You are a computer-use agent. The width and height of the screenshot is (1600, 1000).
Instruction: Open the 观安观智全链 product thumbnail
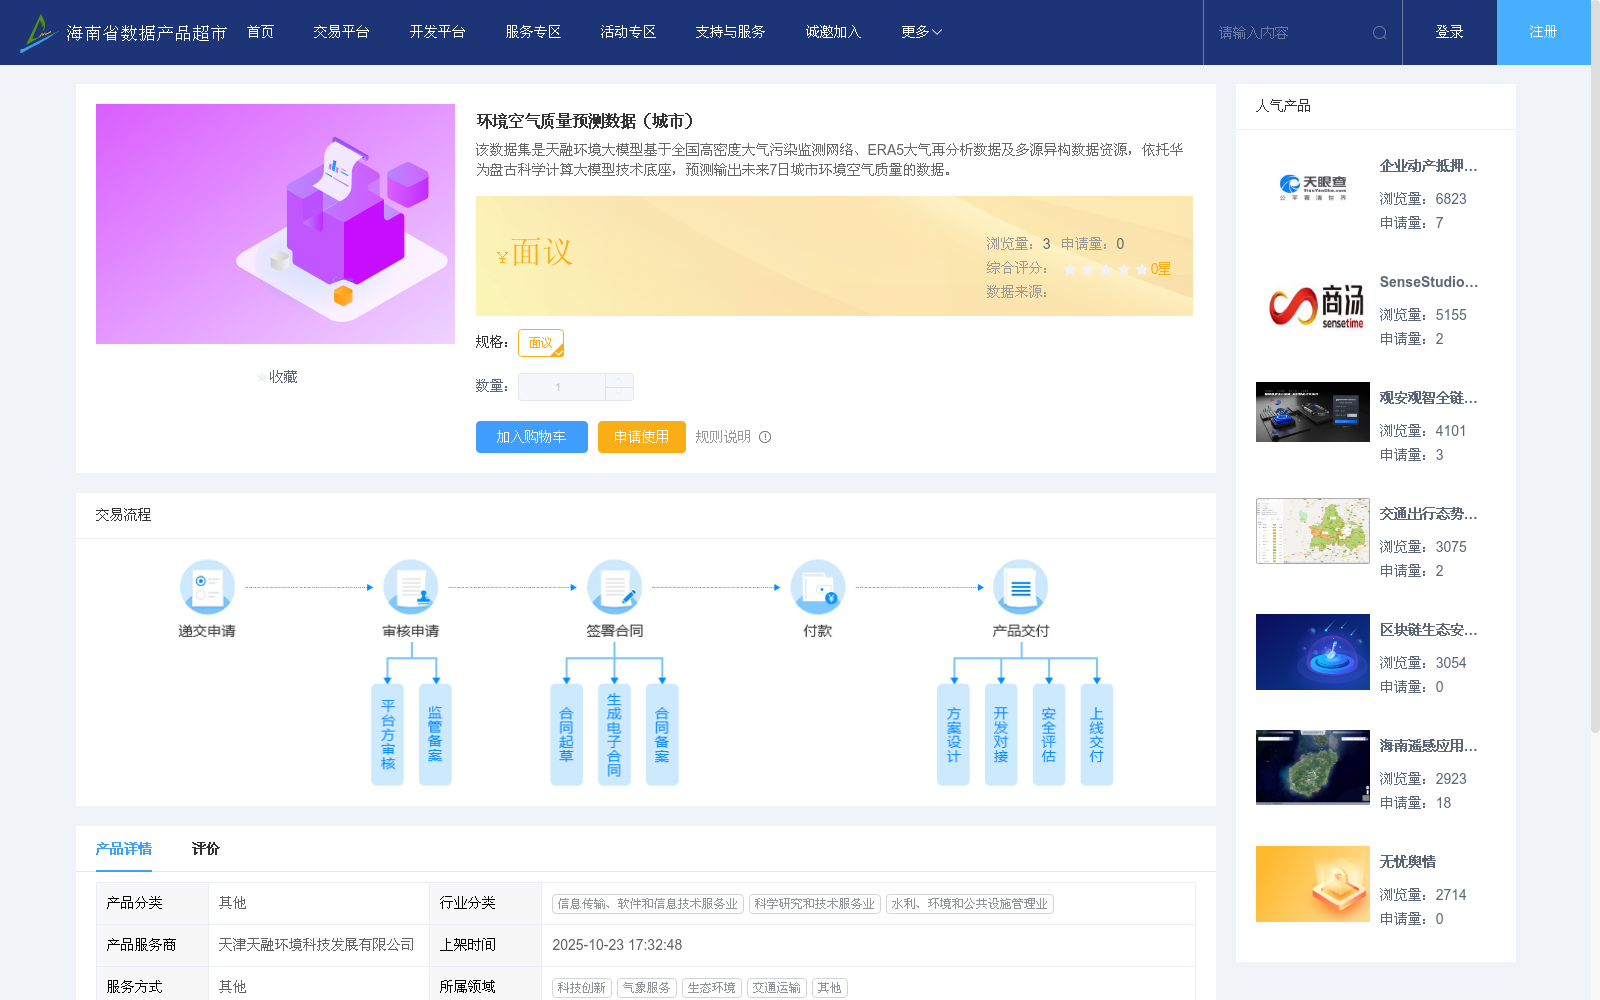[1313, 412]
